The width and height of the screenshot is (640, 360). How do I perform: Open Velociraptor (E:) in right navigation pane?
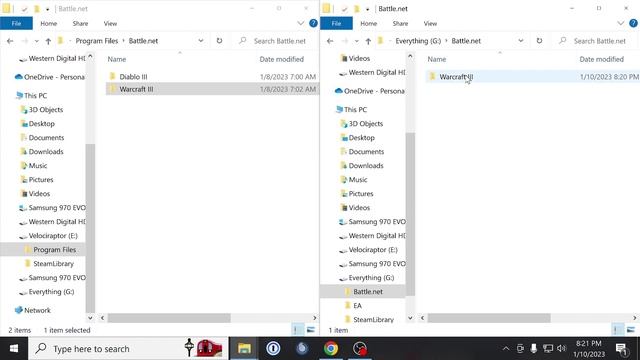[369, 249]
